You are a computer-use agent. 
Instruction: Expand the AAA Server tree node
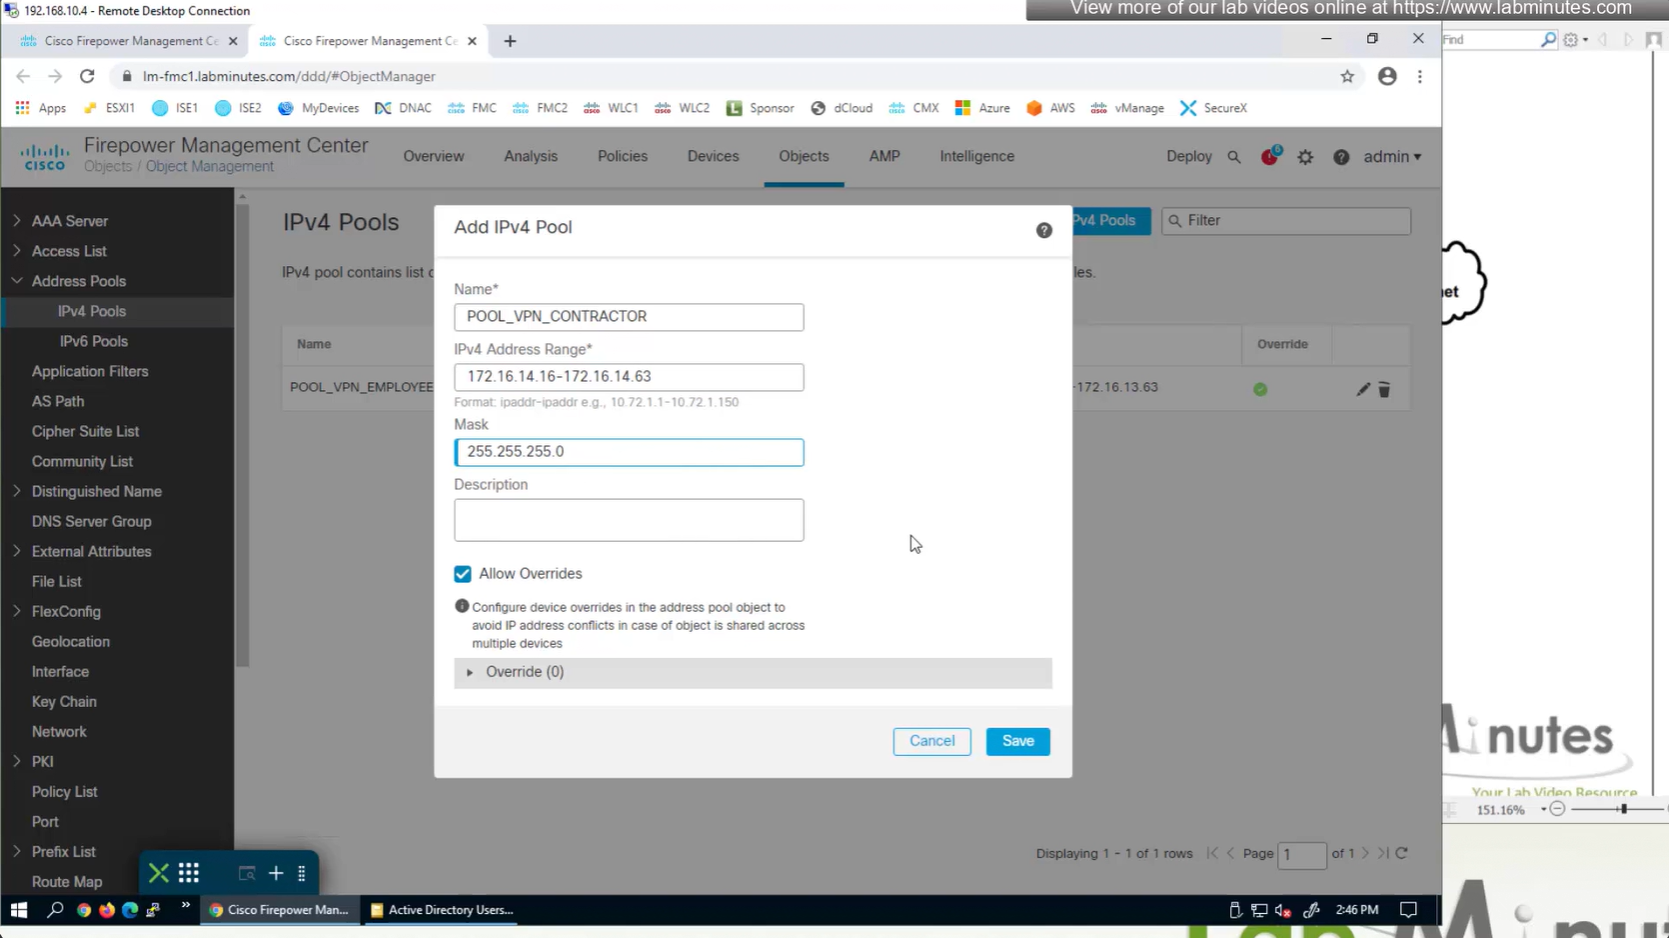pyautogui.click(x=17, y=221)
